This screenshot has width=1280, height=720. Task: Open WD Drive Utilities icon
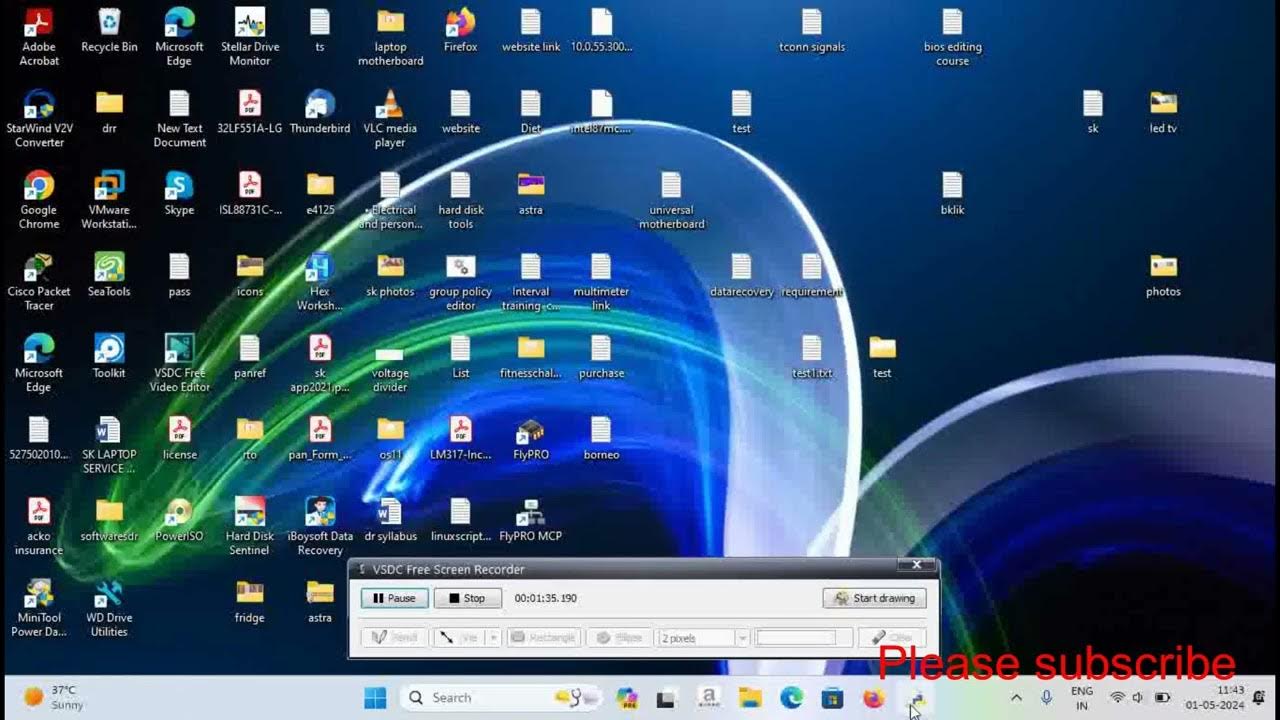[109, 607]
